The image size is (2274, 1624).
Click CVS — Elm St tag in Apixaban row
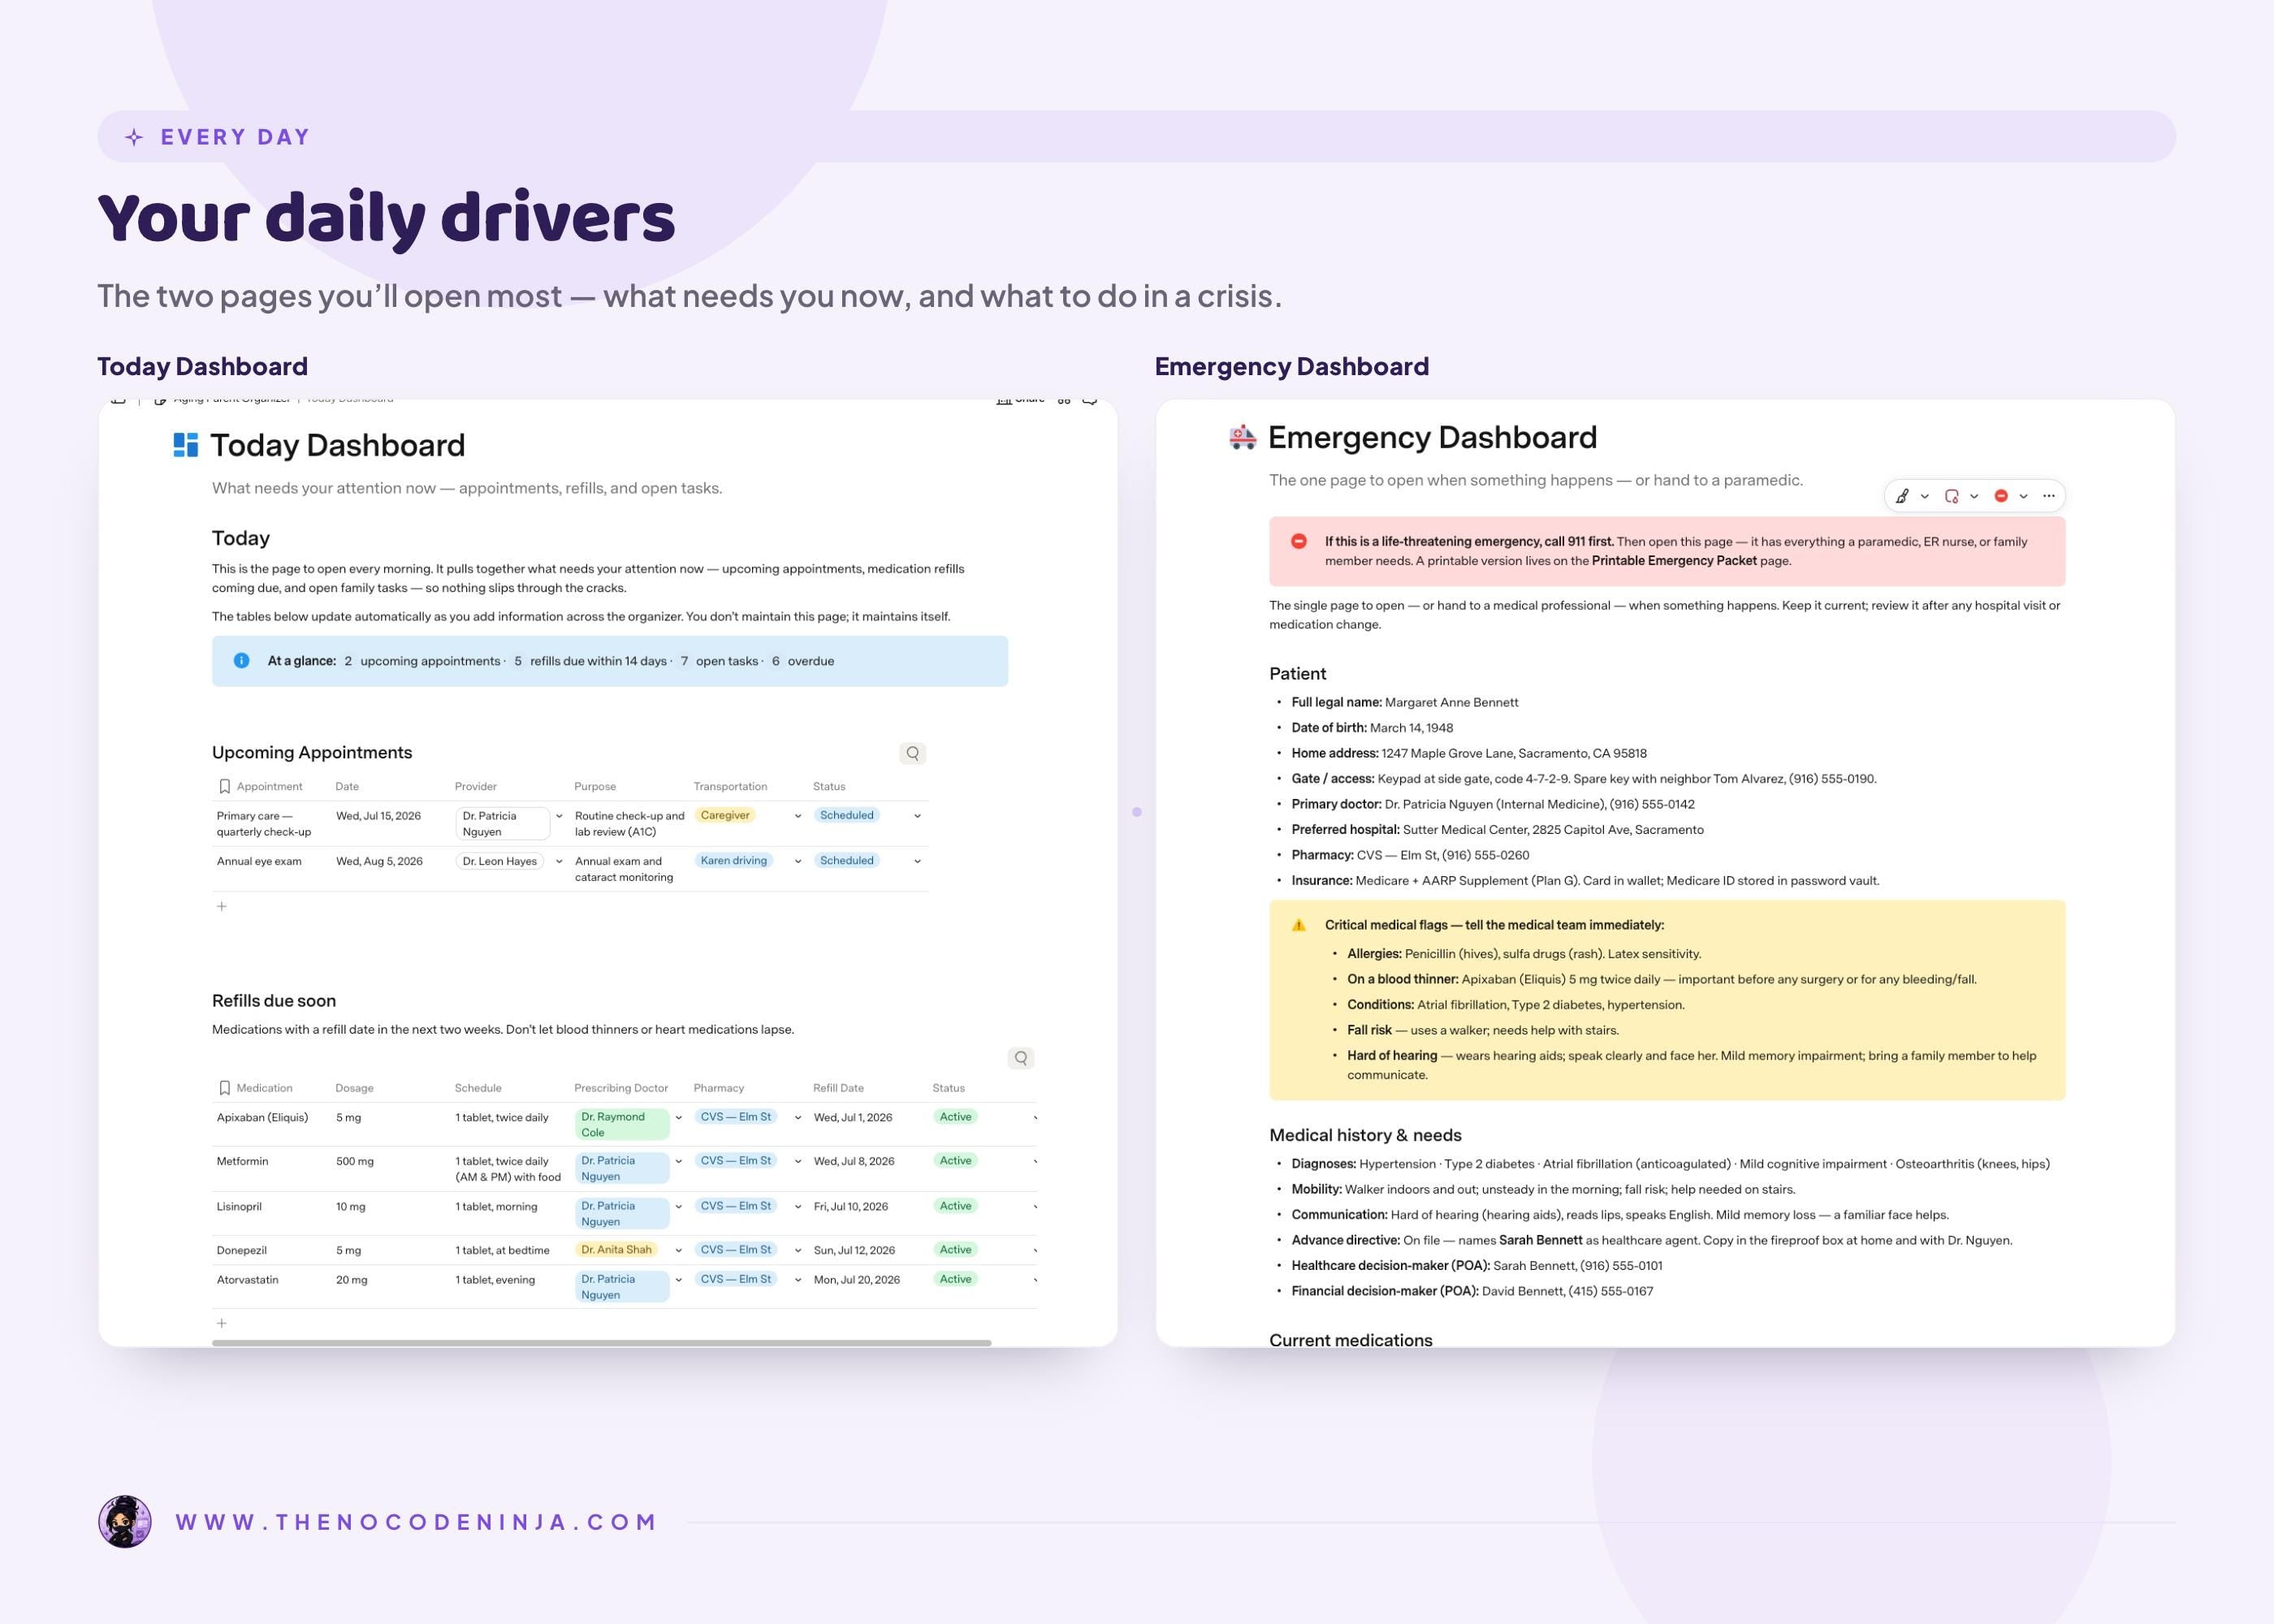(736, 1117)
